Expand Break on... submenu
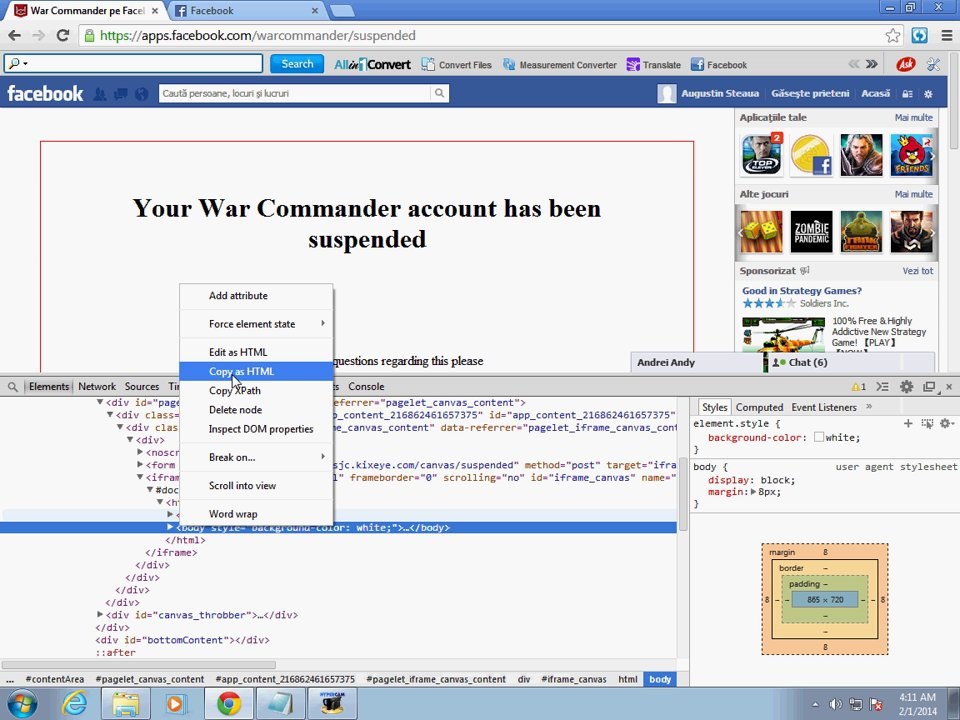Viewport: 960px width, 720px height. [x=256, y=457]
